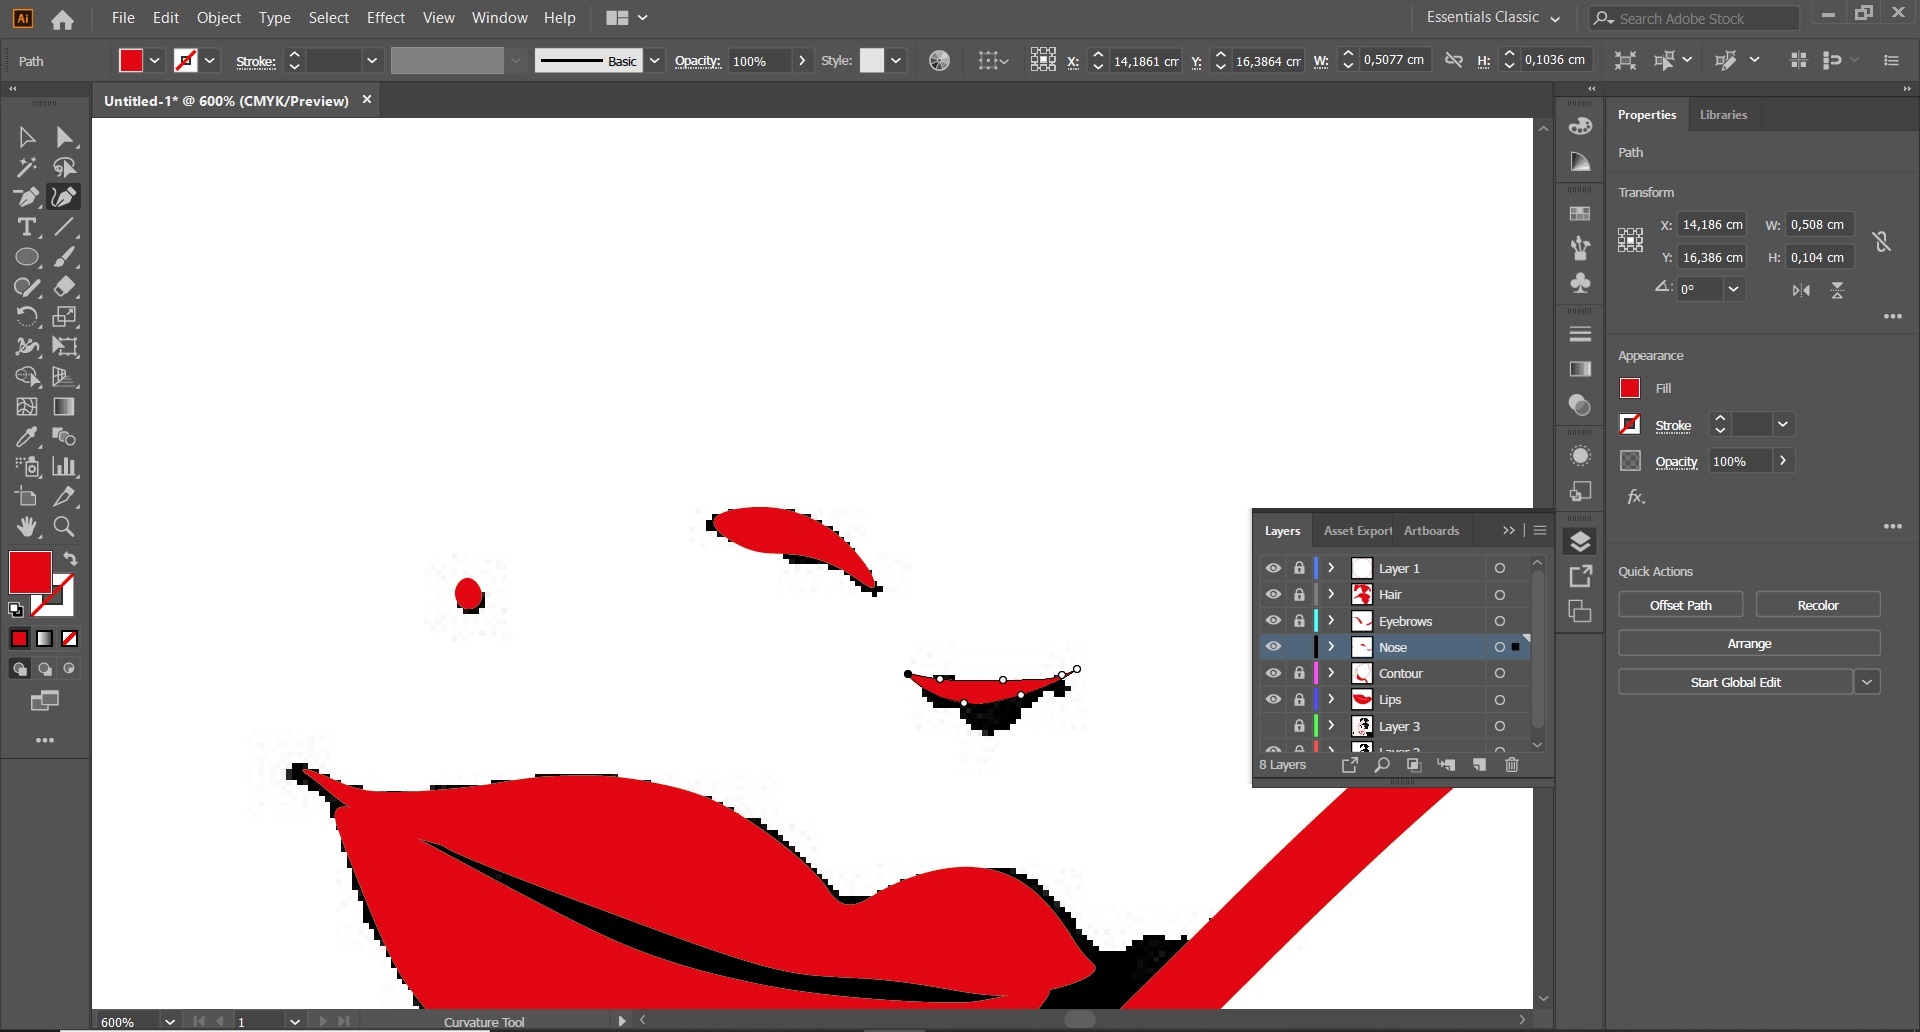Hide the Eyebrows layer

point(1273,621)
